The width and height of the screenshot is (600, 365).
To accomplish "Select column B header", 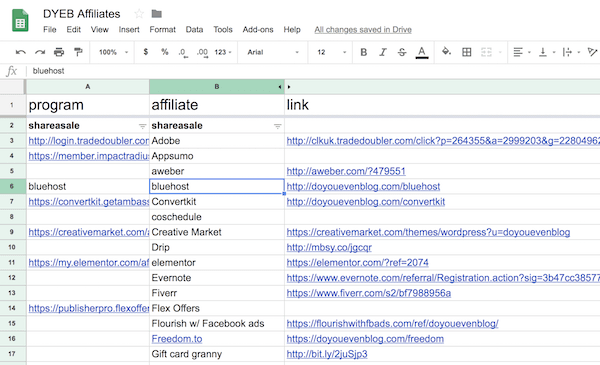I will tap(217, 87).
